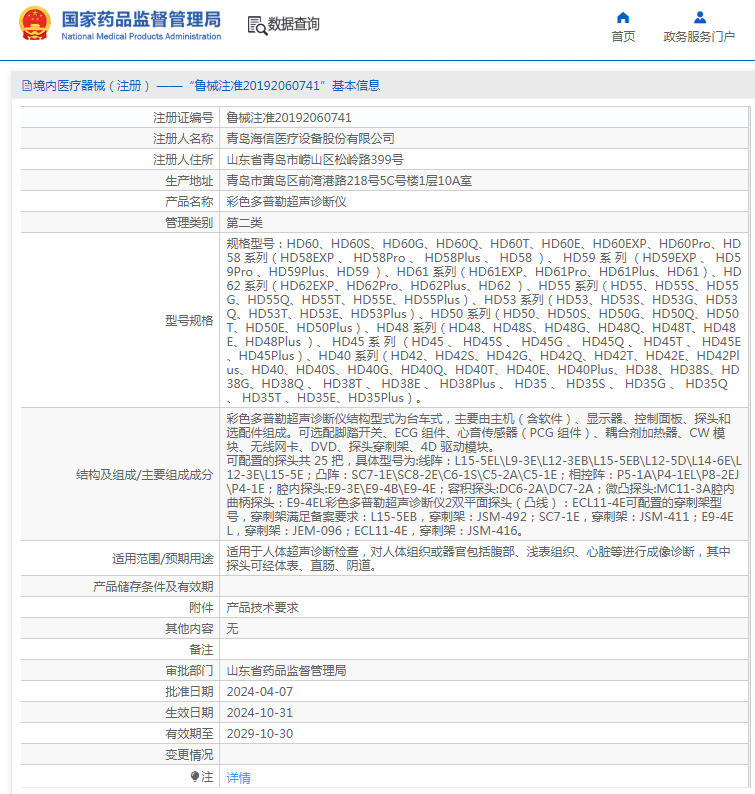
Task: Open 政务服务门户 link text
Action: coord(699,36)
